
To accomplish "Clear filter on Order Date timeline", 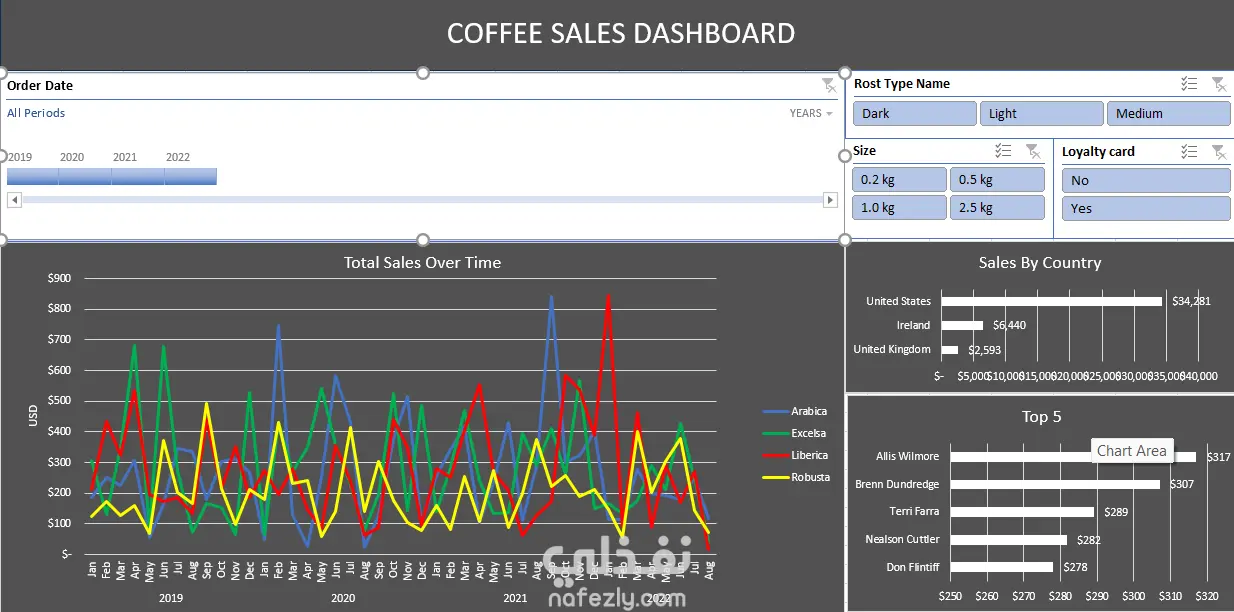I will pyautogui.click(x=828, y=85).
